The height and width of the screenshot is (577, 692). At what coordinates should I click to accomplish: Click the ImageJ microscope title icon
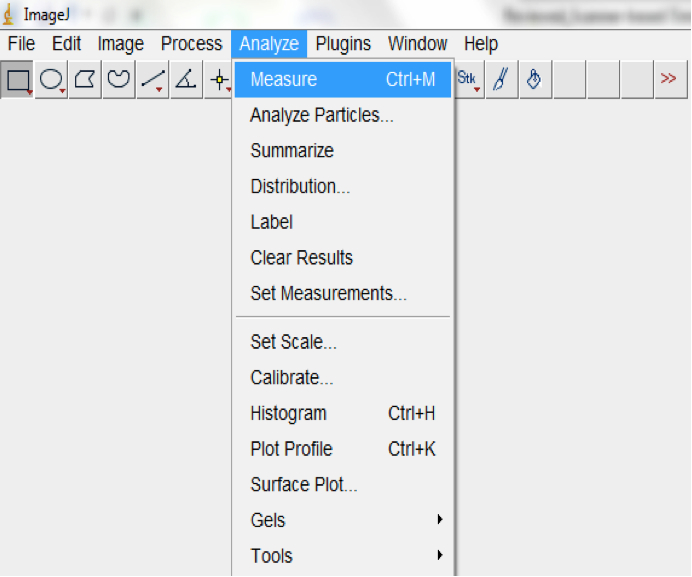pyautogui.click(x=8, y=15)
